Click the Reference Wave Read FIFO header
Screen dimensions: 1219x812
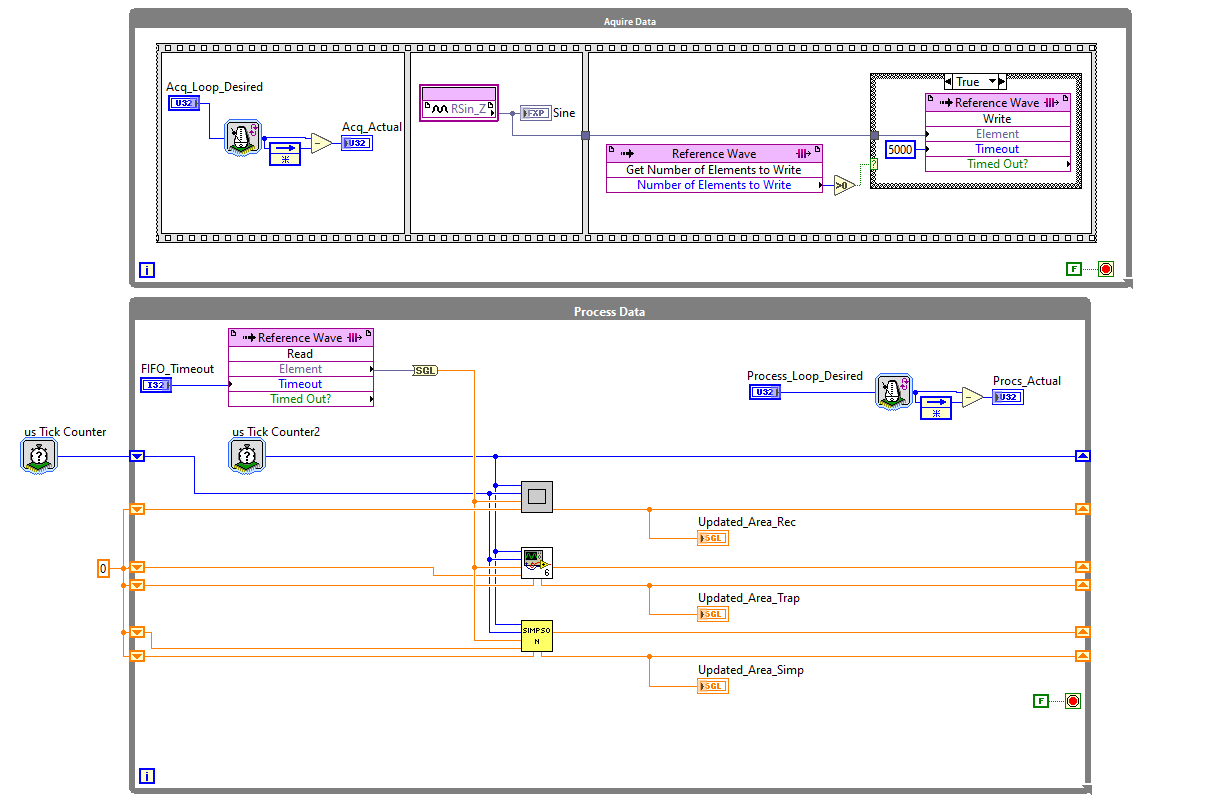click(x=301, y=338)
